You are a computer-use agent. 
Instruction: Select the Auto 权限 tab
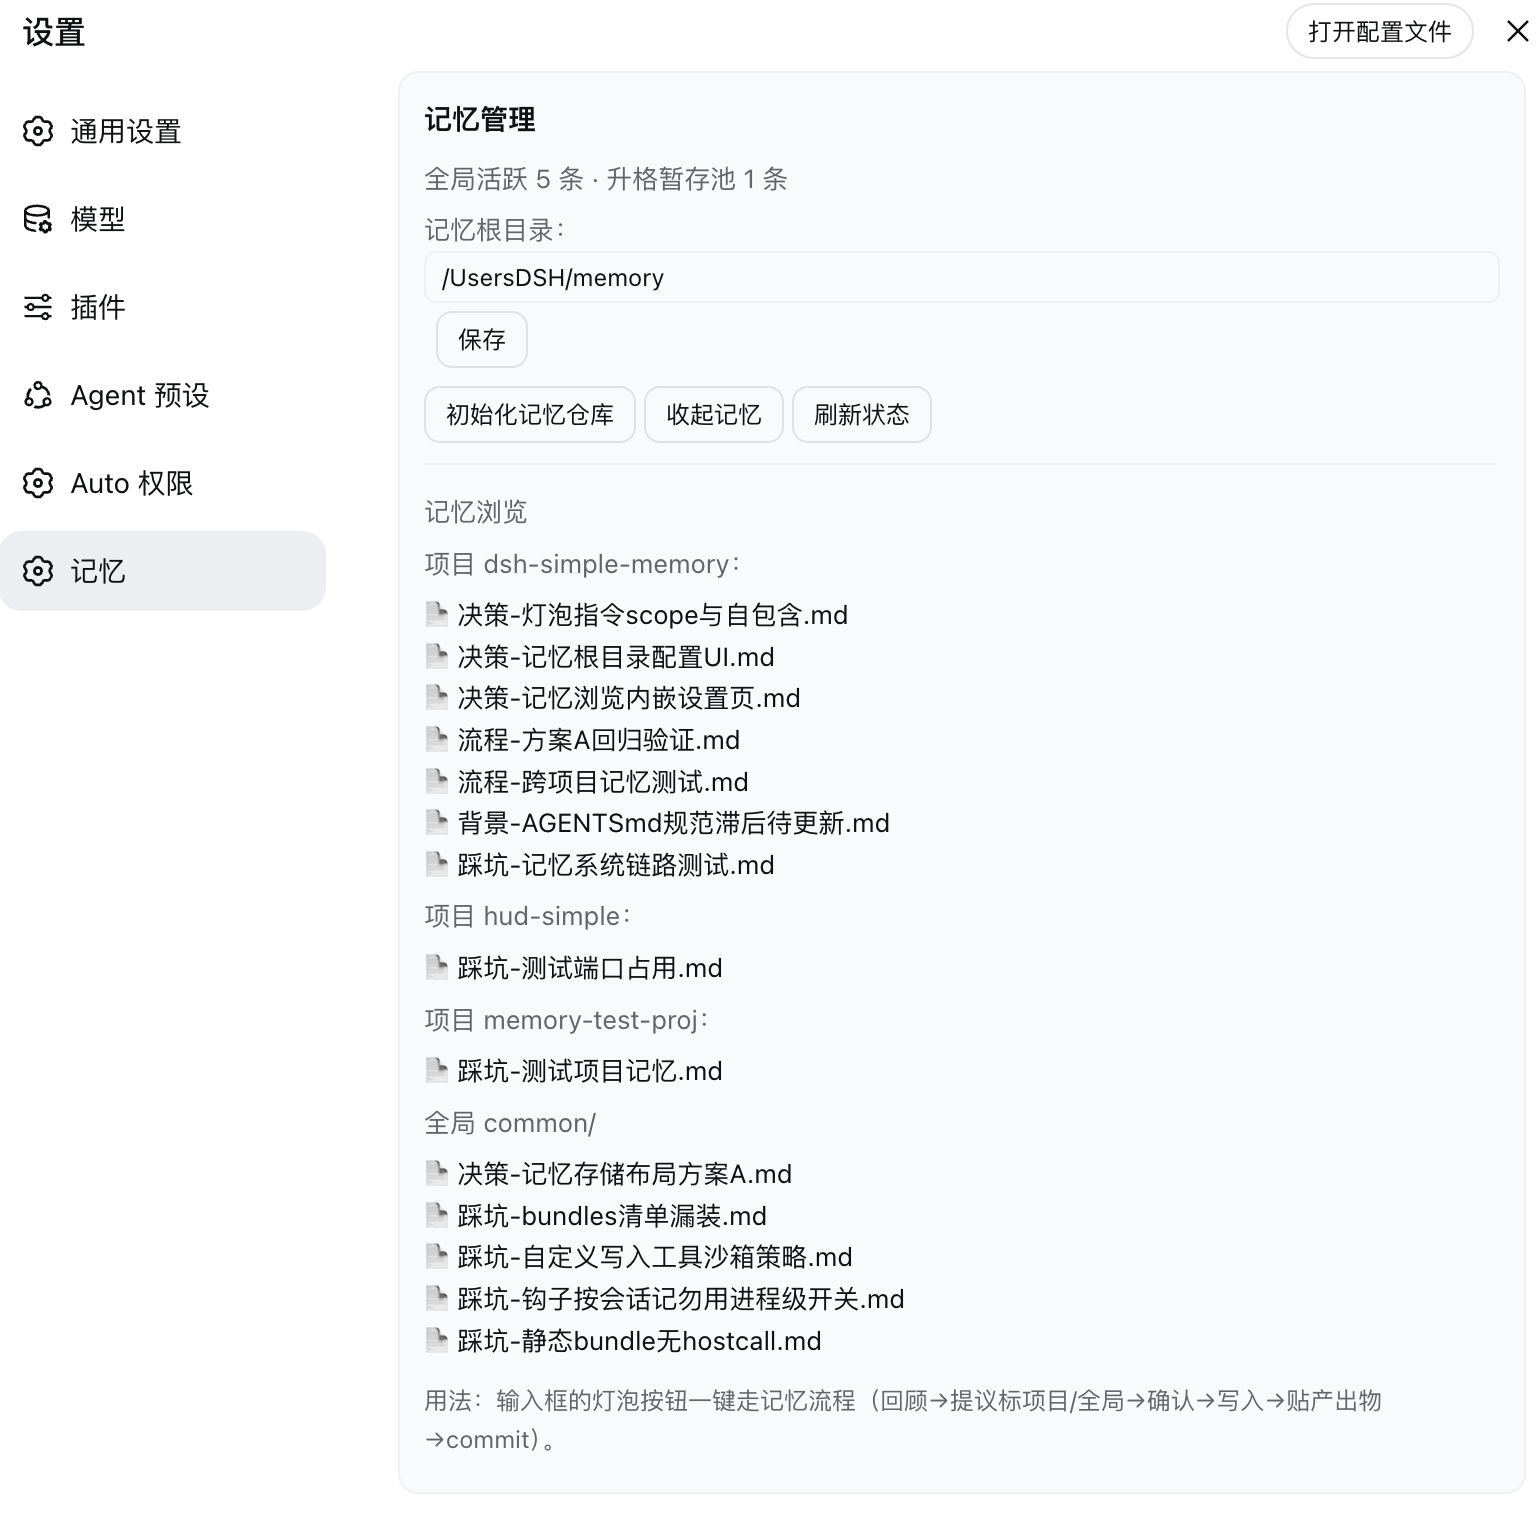[163, 483]
